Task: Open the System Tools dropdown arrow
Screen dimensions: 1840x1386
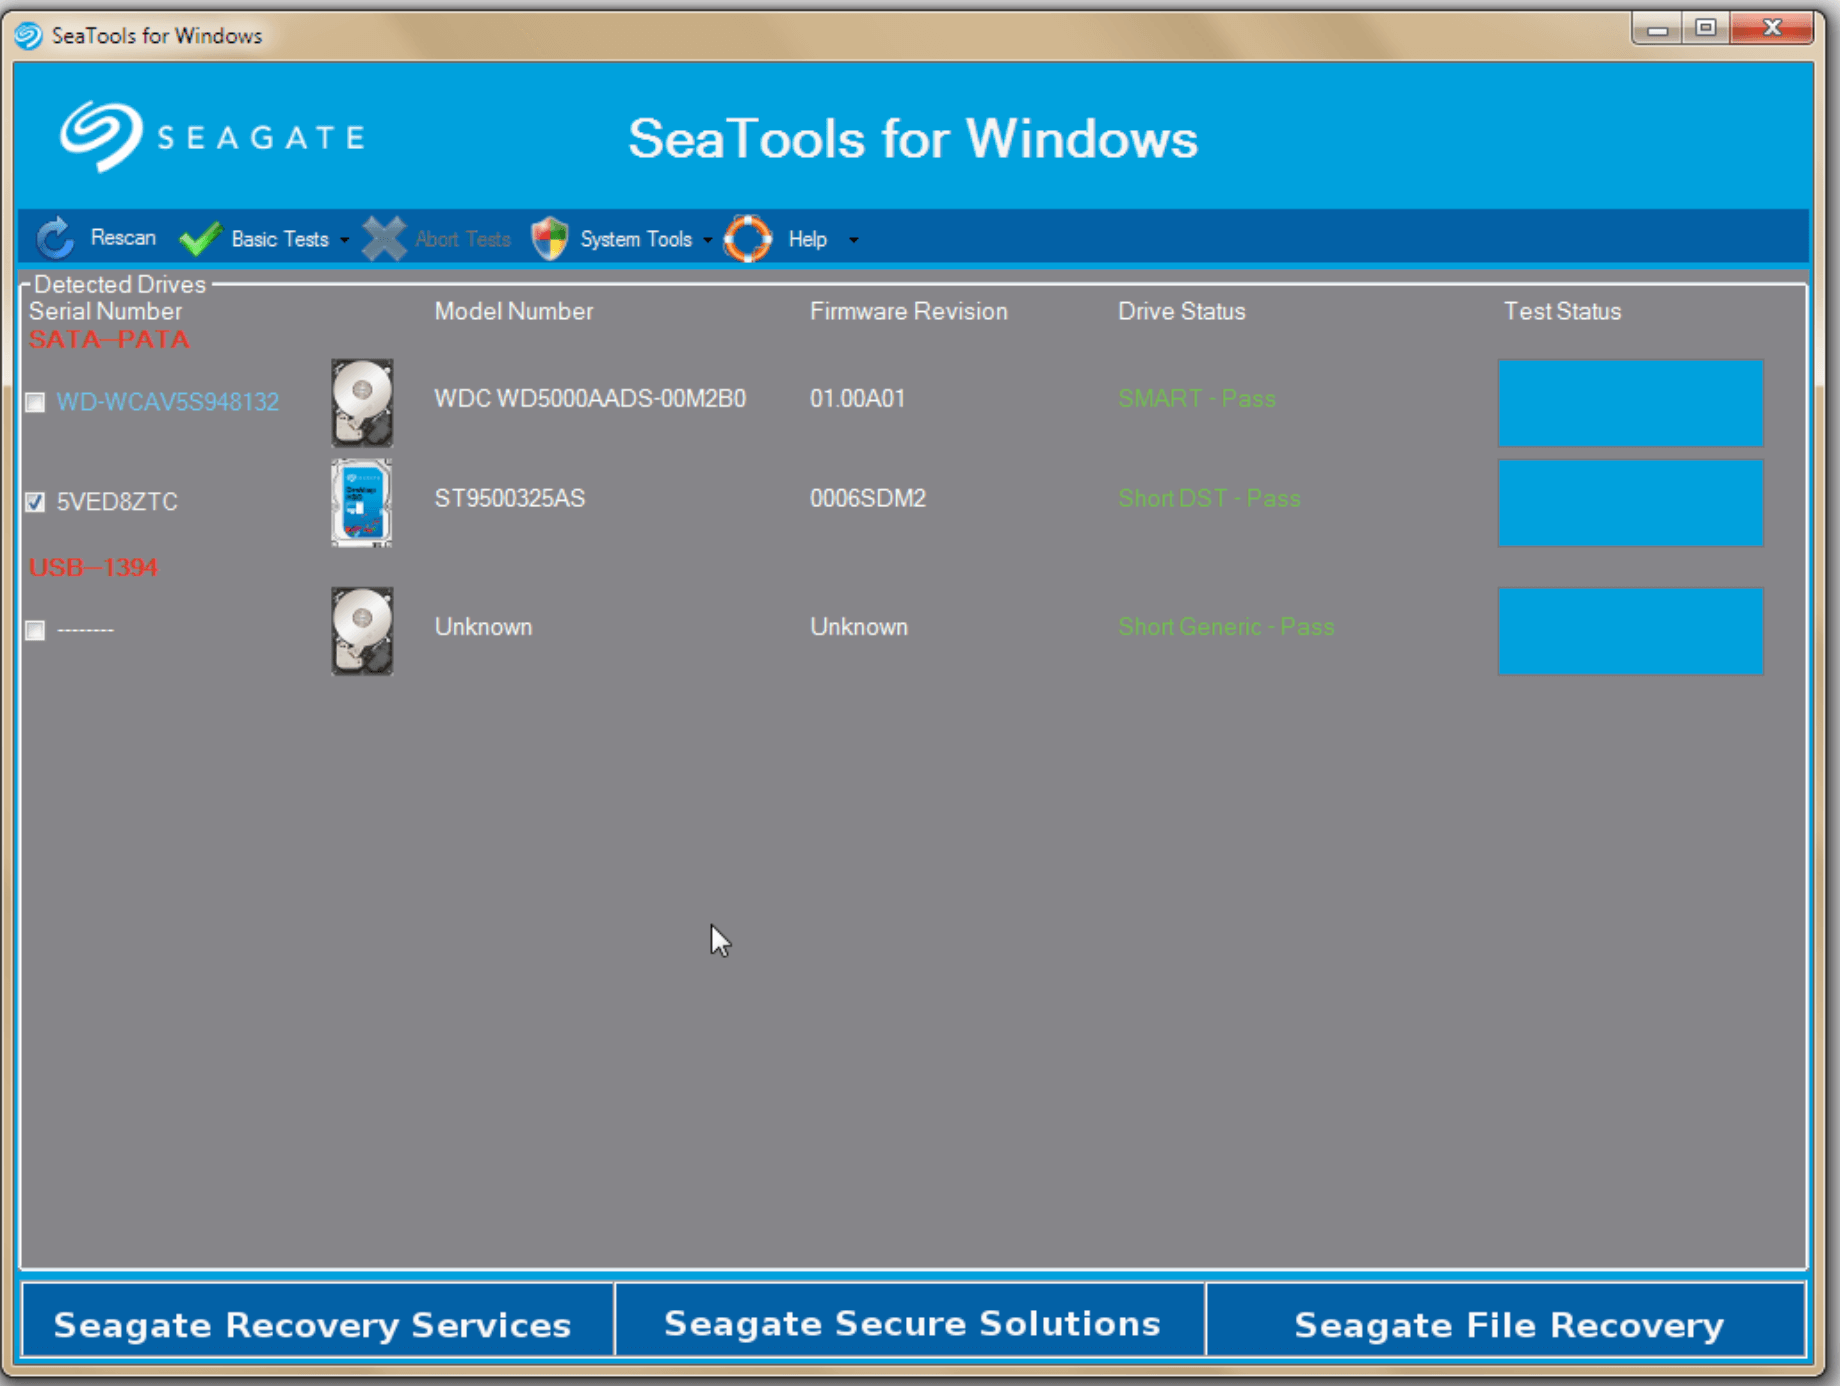Action: tap(708, 240)
